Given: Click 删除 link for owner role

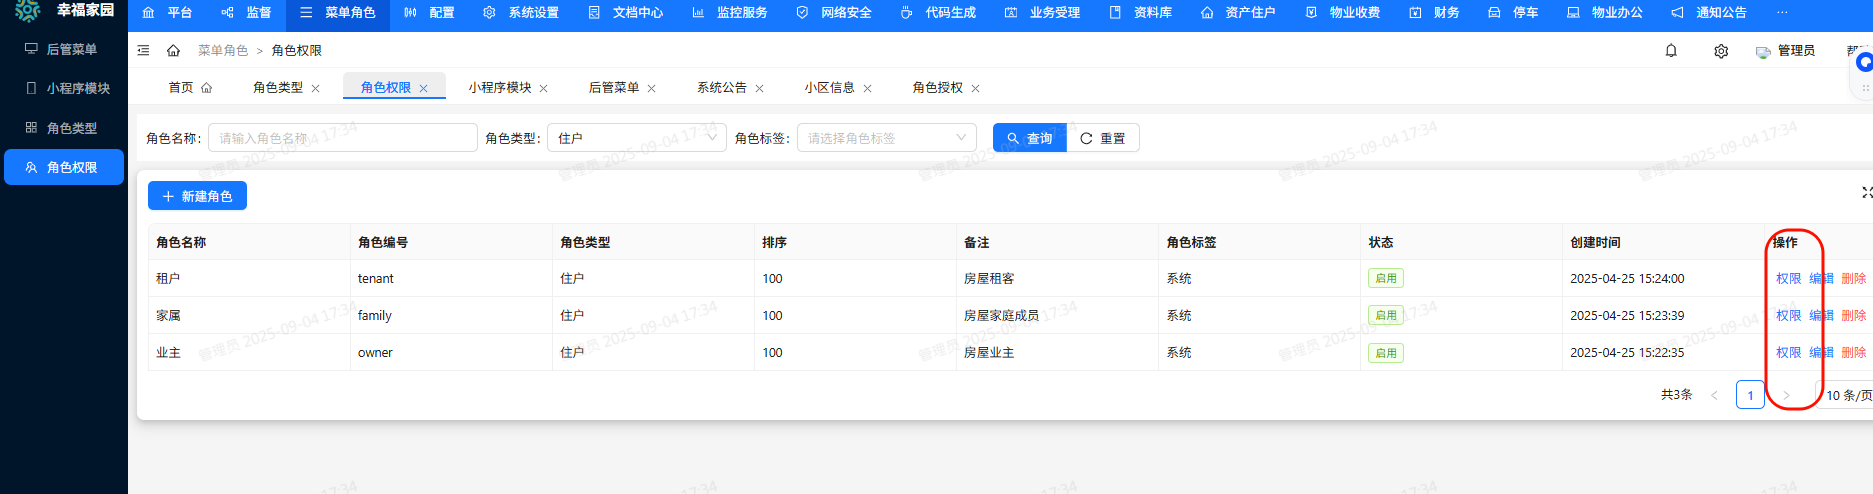Looking at the screenshot, I should (x=1853, y=353).
